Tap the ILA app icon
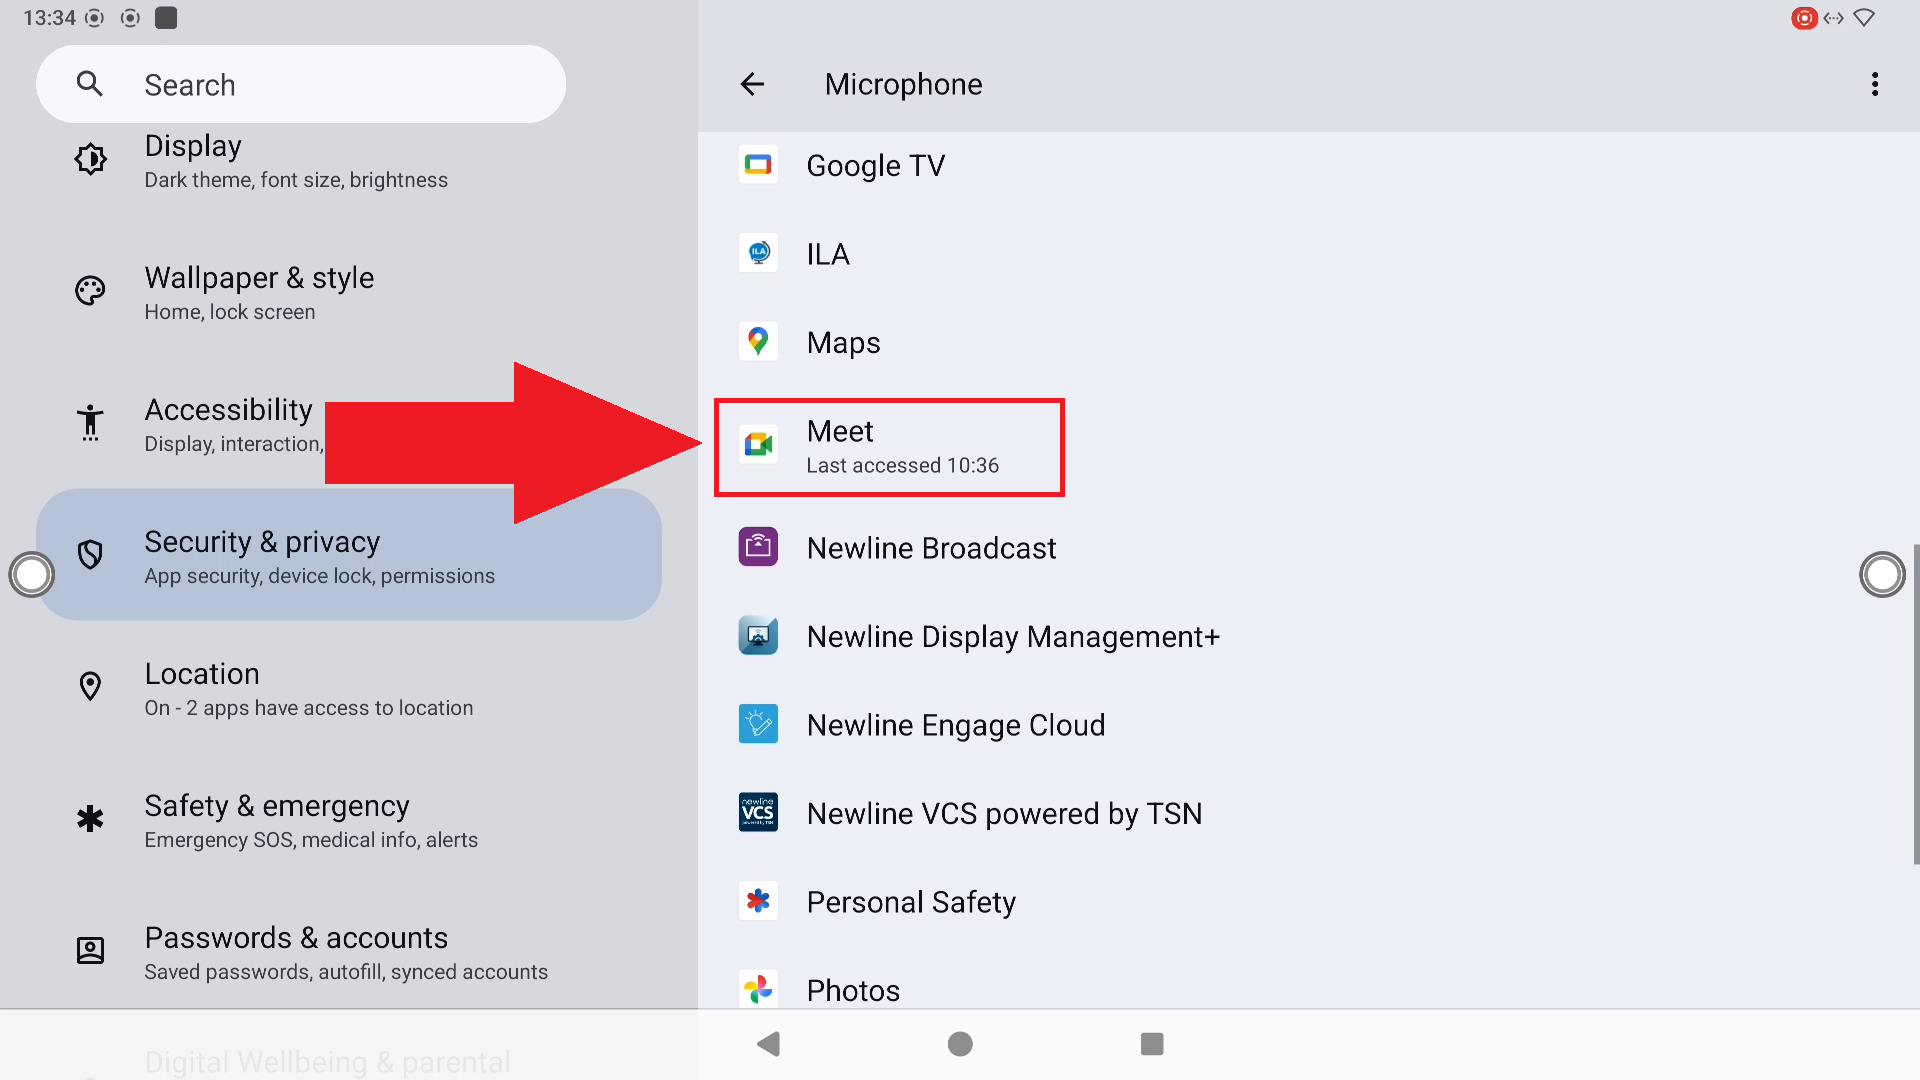Image resolution: width=1920 pixels, height=1080 pixels. tap(758, 254)
